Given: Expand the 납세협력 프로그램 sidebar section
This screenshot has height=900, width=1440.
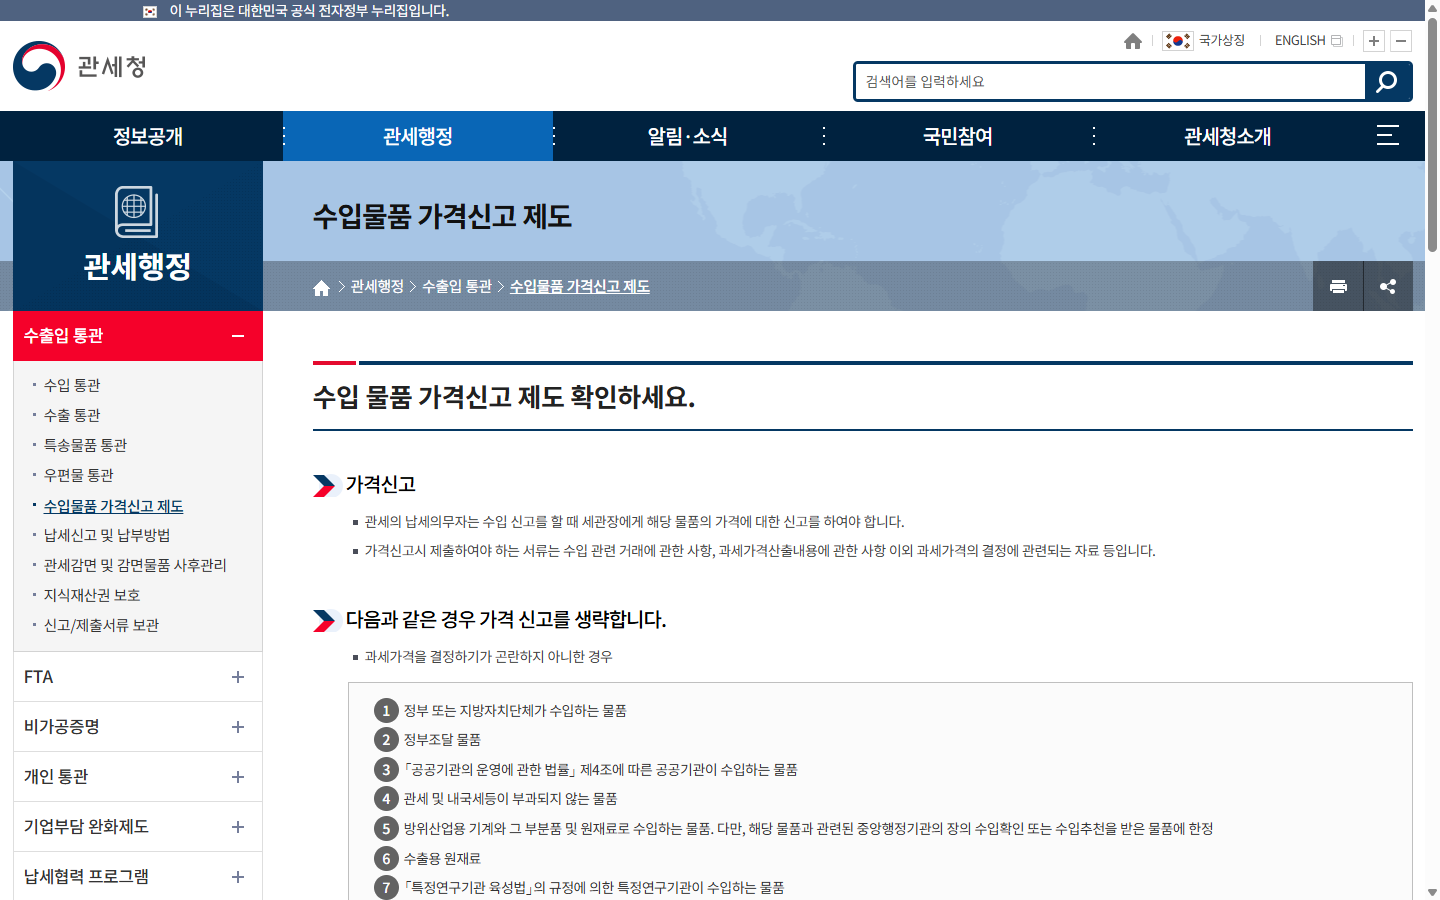Looking at the screenshot, I should [138, 877].
